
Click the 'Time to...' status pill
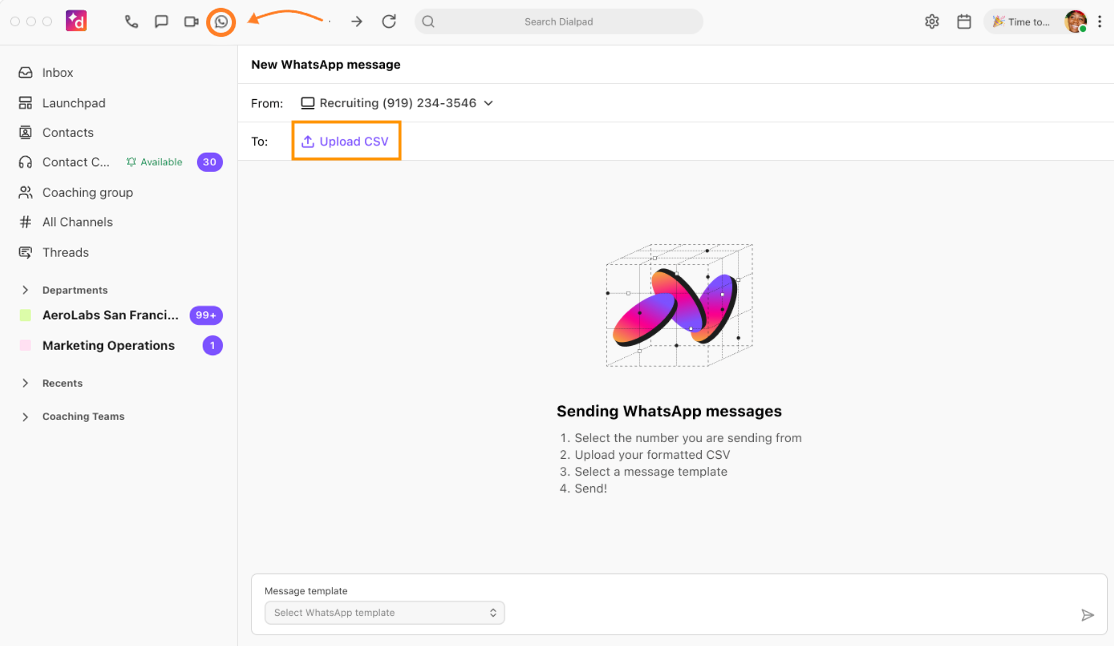coord(1022,21)
